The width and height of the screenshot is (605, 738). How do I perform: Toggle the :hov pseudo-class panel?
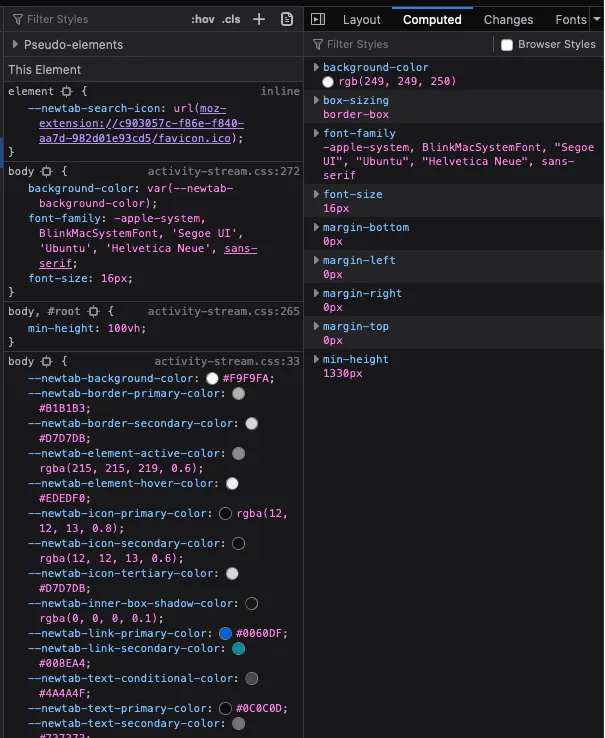pyautogui.click(x=203, y=19)
